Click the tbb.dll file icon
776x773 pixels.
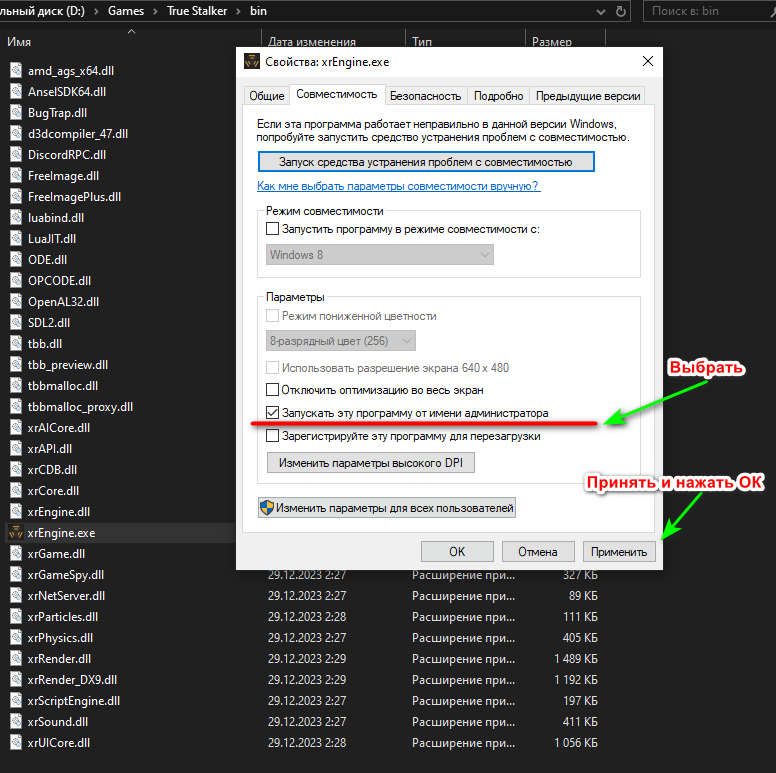(16, 344)
